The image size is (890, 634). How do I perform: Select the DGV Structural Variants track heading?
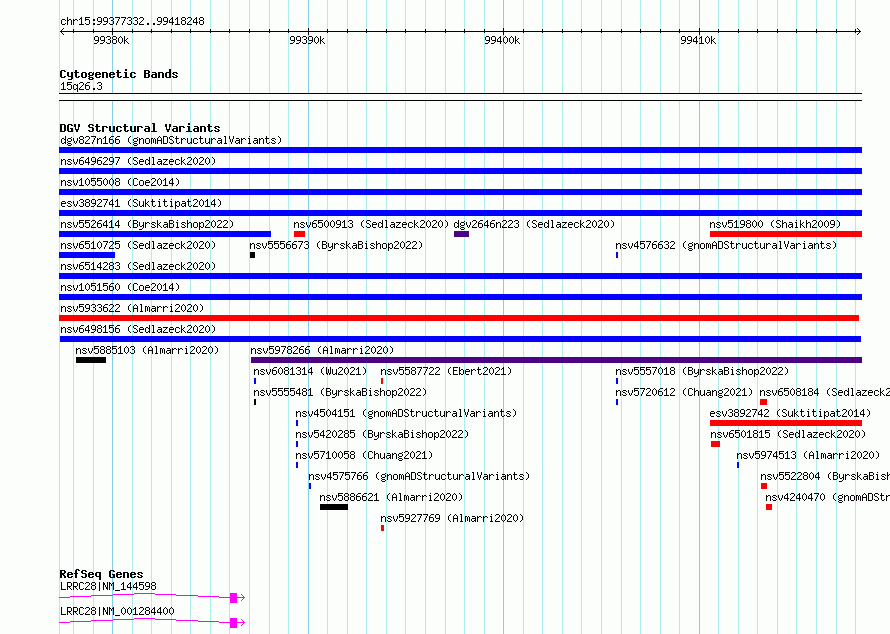pos(140,128)
